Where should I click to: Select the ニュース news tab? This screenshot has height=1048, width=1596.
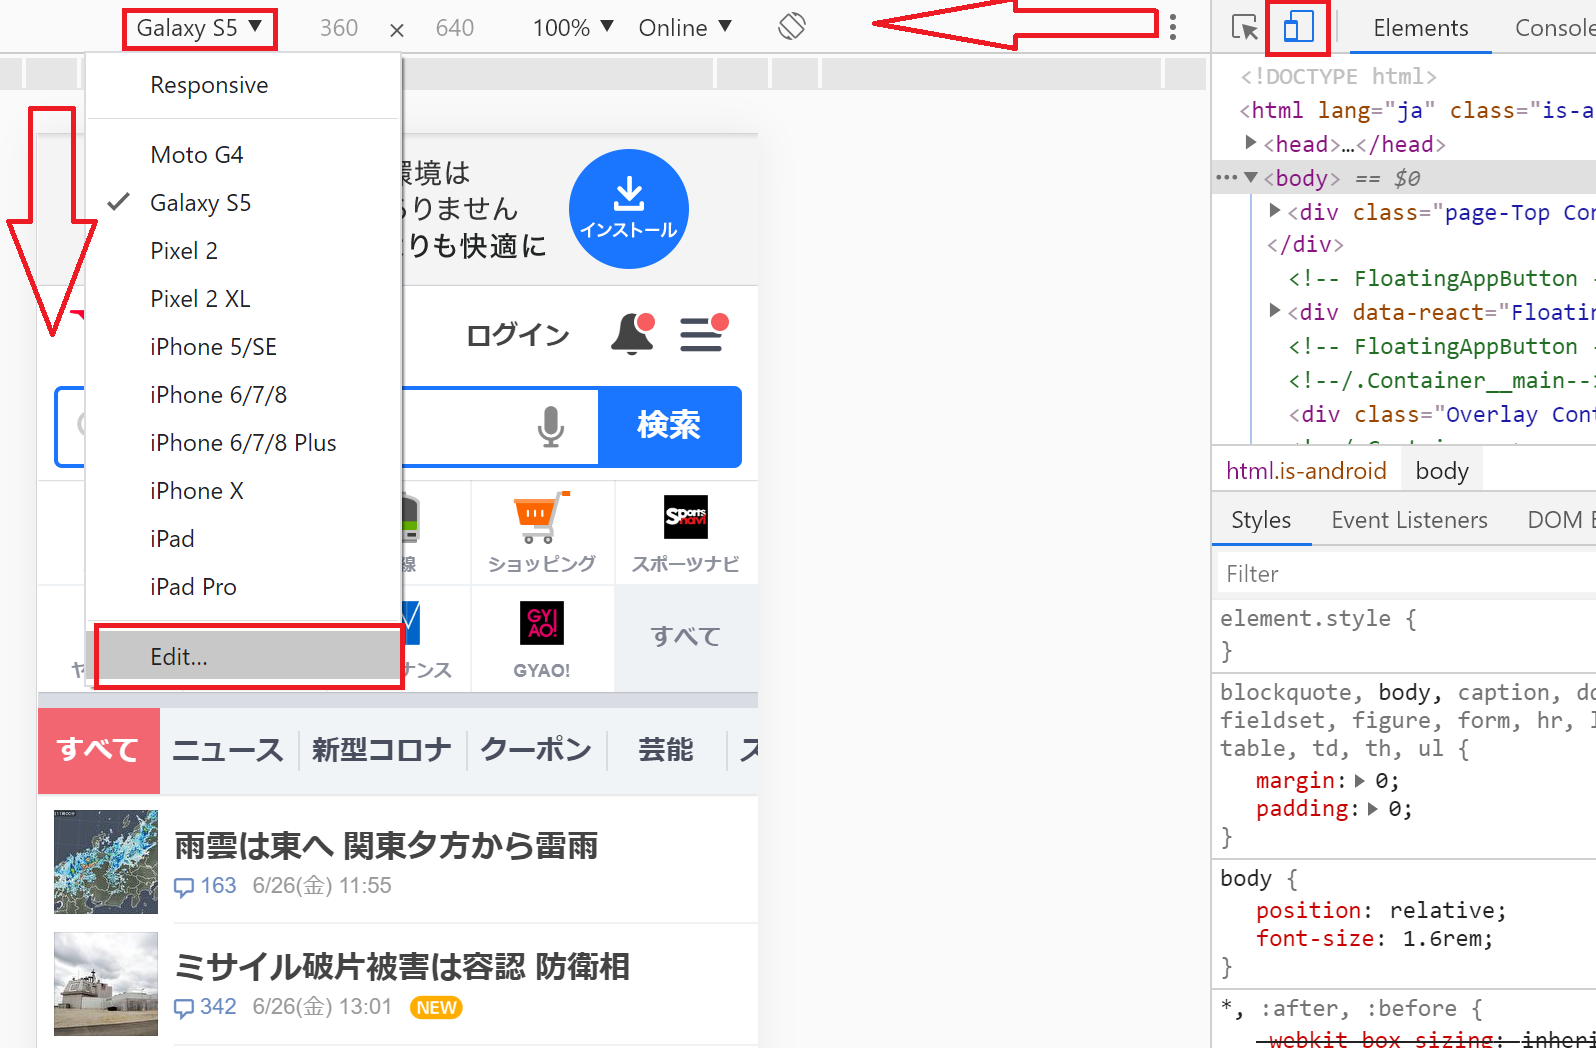[x=228, y=750]
